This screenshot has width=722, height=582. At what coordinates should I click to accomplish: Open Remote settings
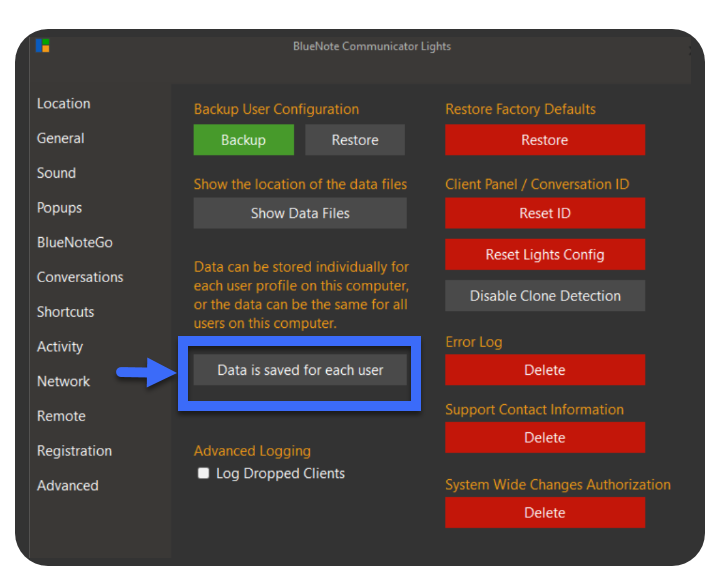61,416
